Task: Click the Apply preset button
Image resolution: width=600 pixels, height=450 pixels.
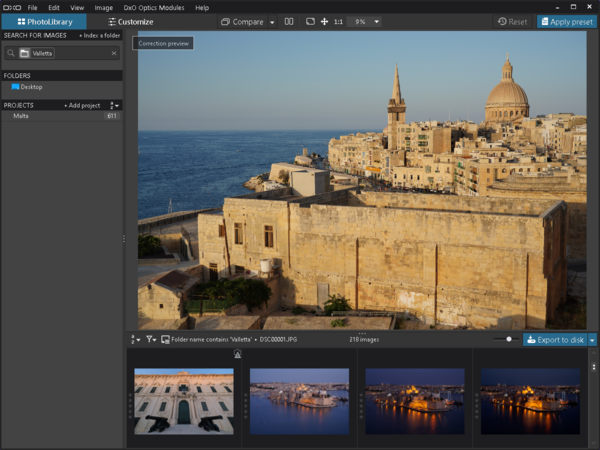Action: [x=567, y=21]
